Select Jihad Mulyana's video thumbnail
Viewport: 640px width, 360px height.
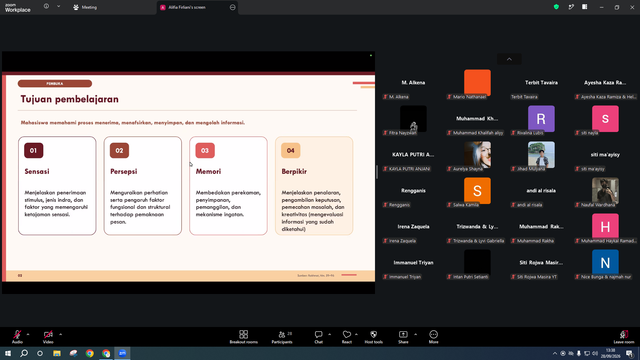tap(541, 155)
